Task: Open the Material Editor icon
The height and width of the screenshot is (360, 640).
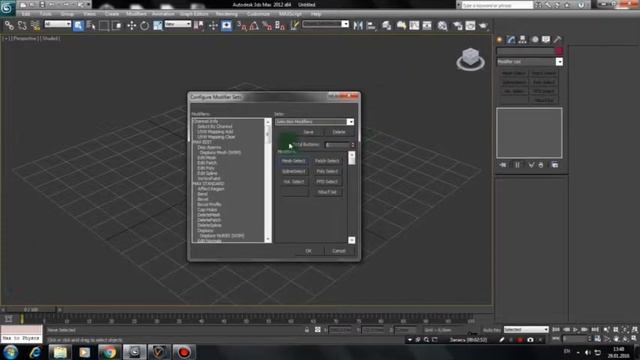Action: (x=442, y=26)
